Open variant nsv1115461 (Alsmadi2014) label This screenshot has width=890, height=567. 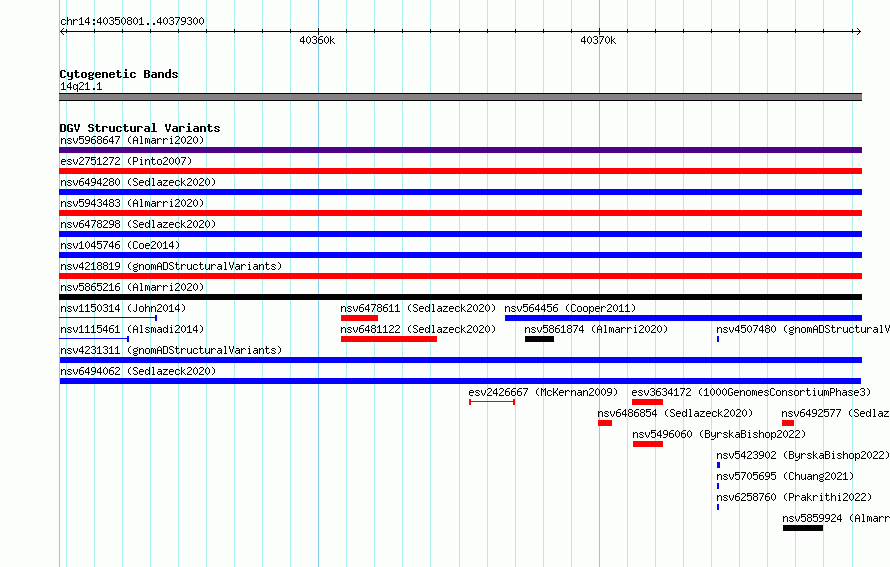pos(132,329)
